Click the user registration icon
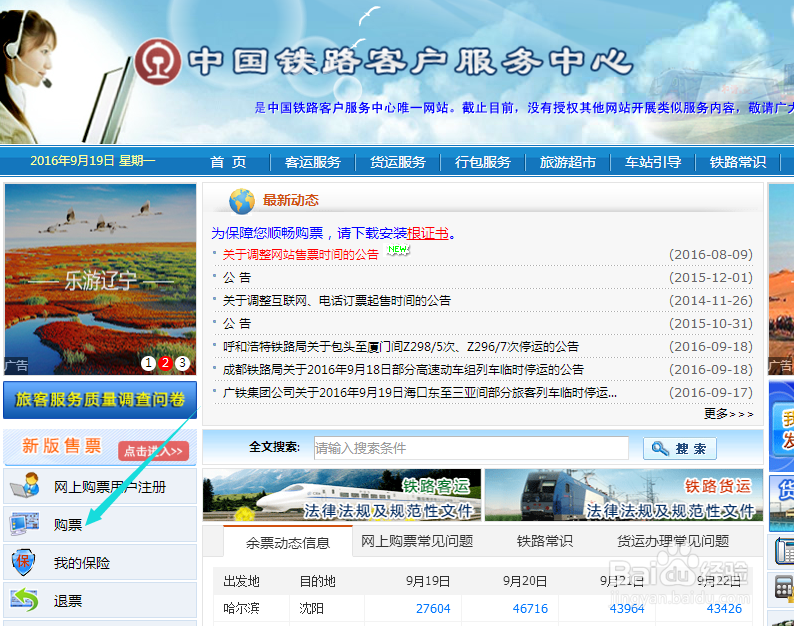Viewport: 794px width, 626px height. (25, 486)
